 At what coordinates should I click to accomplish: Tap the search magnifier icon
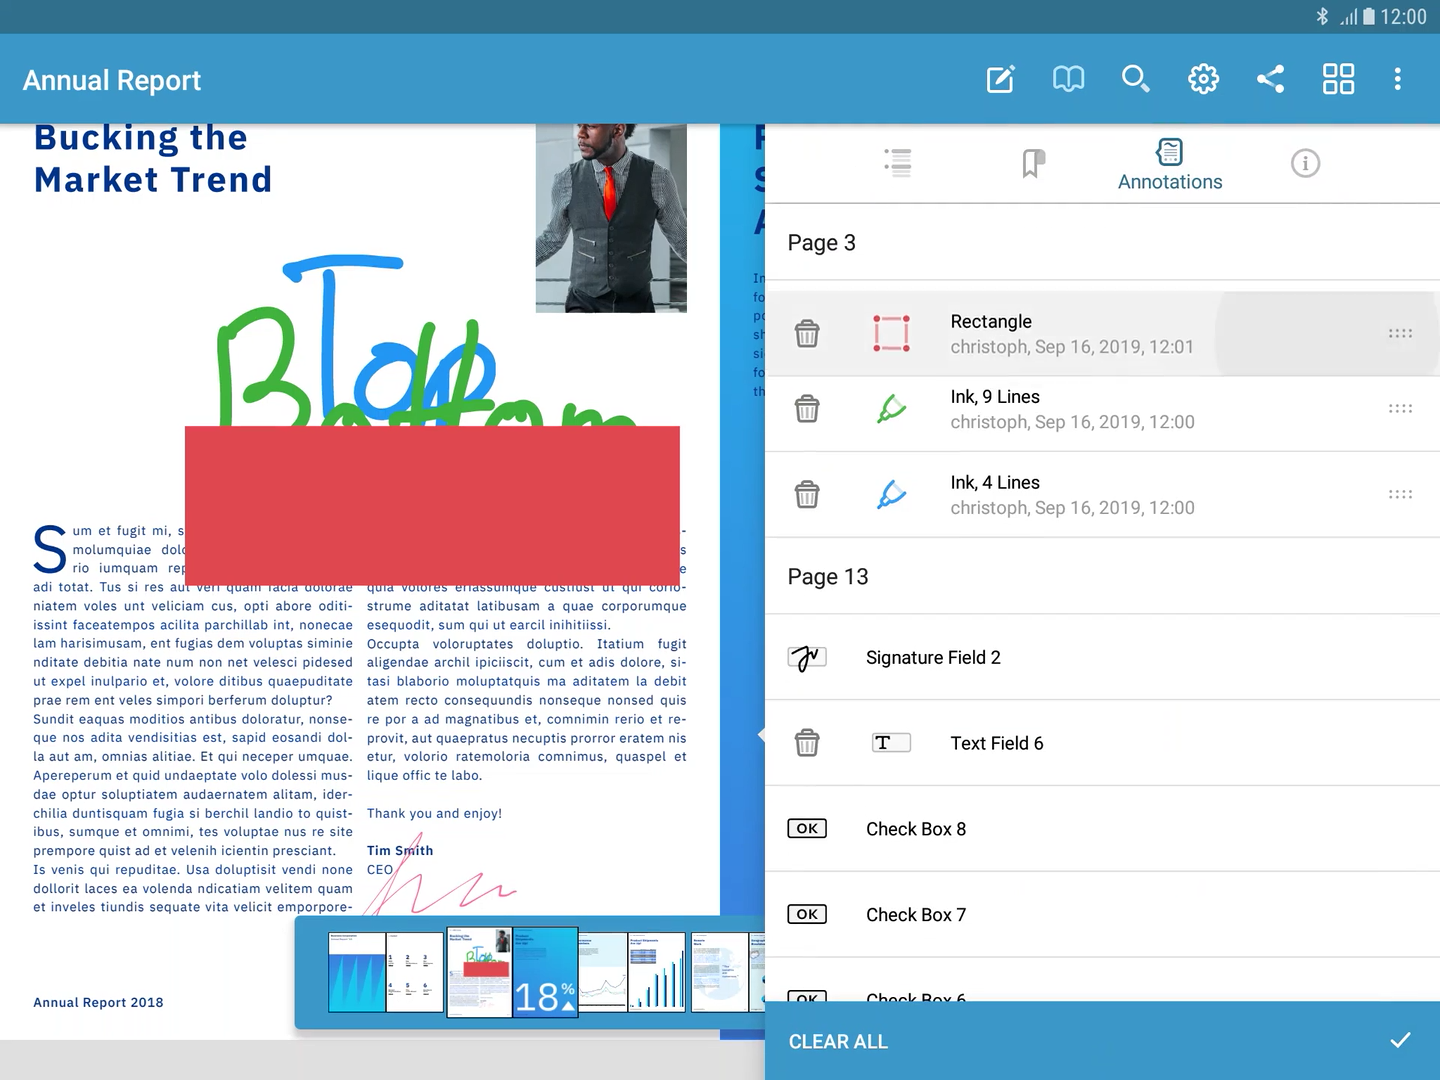pyautogui.click(x=1135, y=79)
